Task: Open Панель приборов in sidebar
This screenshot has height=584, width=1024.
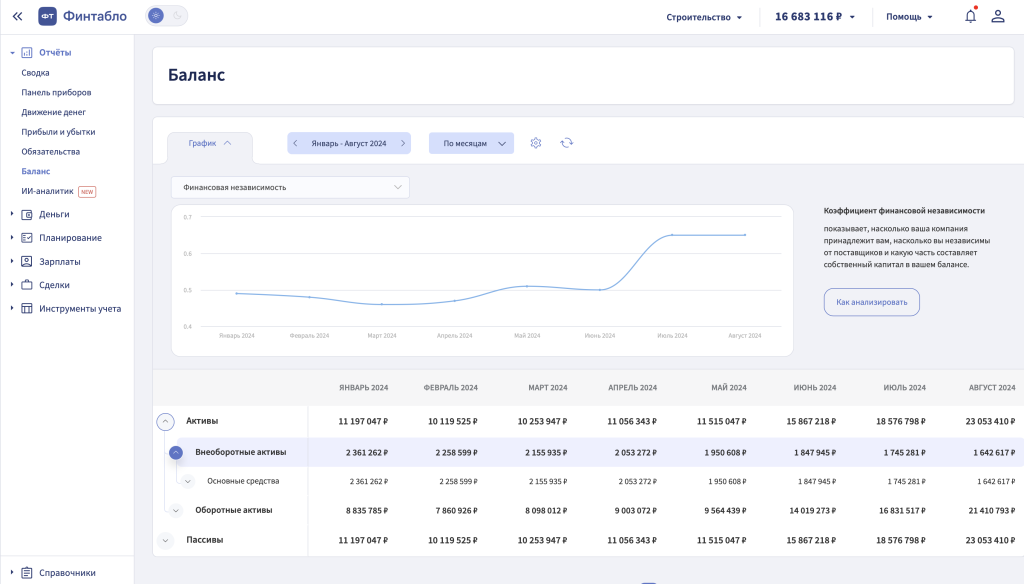Action: (x=56, y=92)
